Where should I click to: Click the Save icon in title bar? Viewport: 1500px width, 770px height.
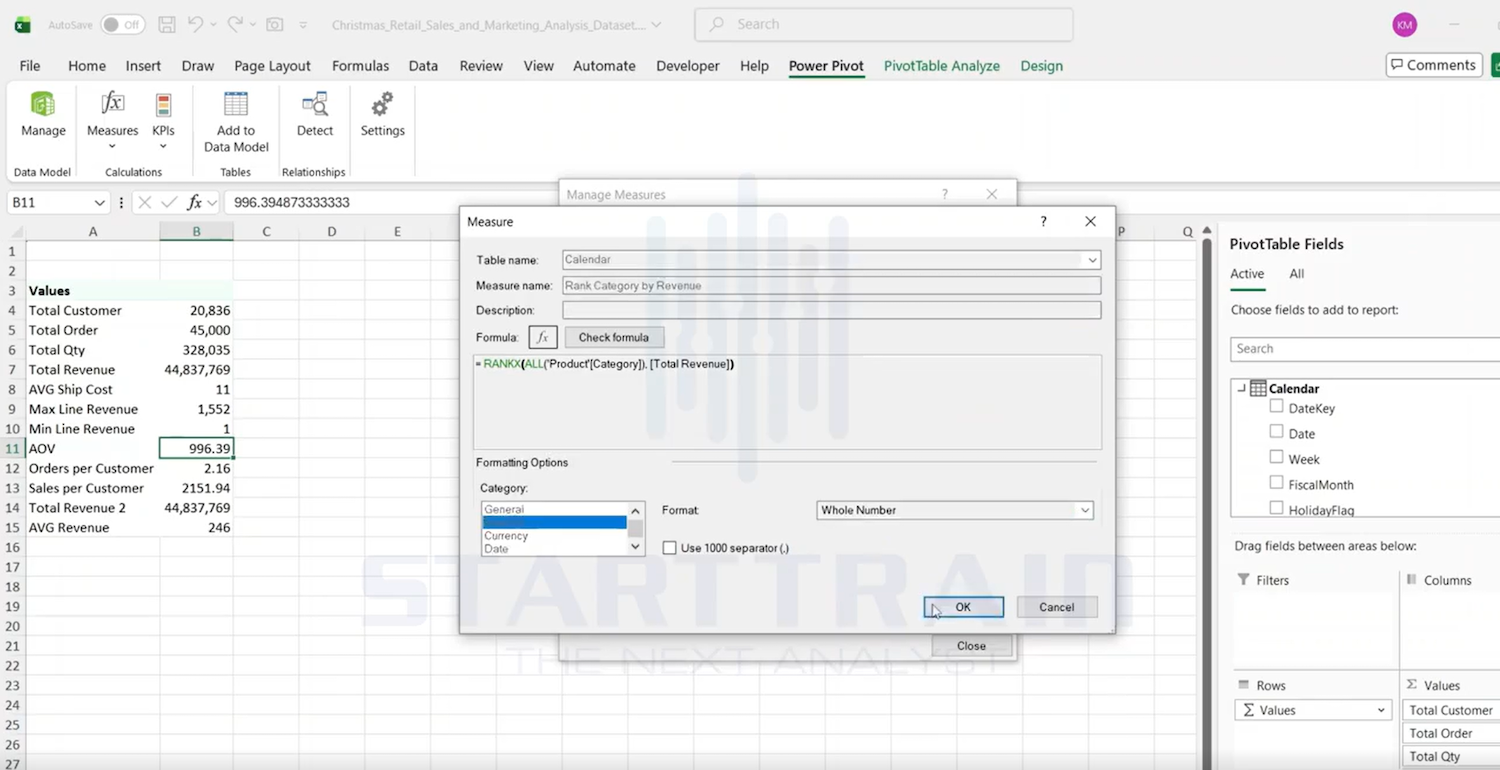[x=167, y=24]
